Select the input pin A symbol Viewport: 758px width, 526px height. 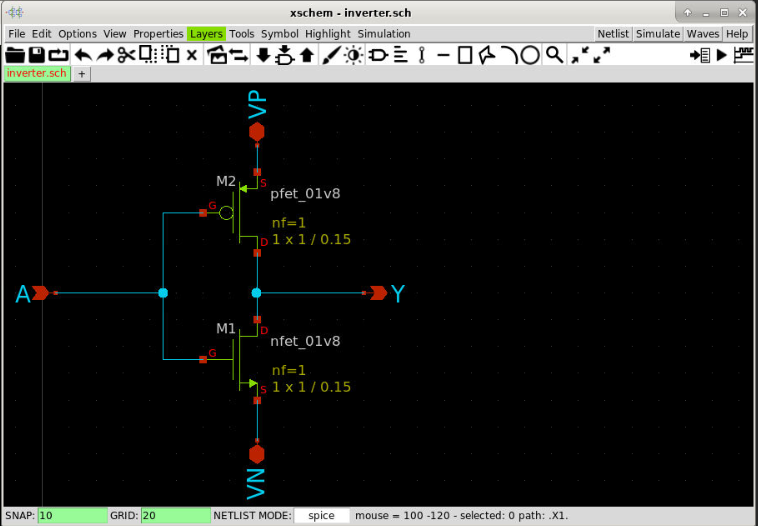click(41, 293)
